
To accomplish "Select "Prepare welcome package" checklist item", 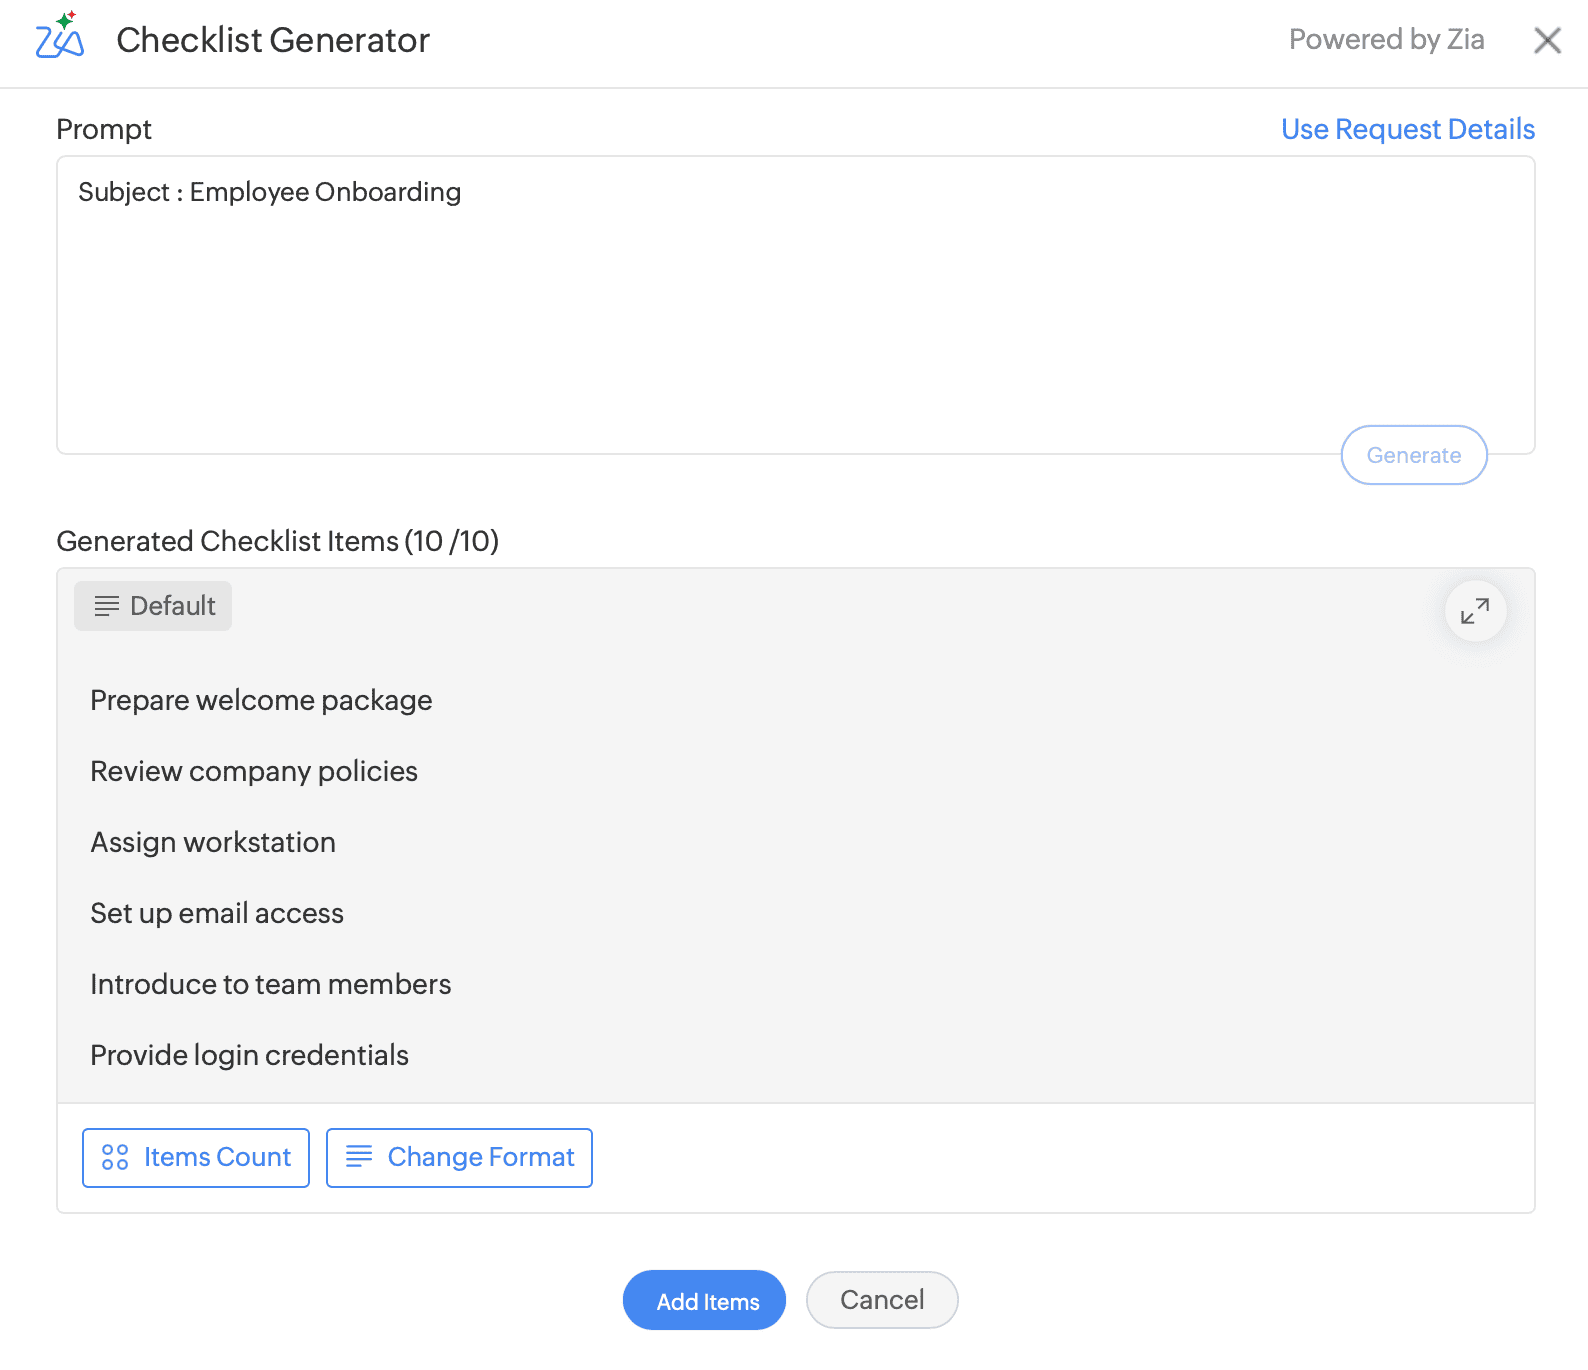I will click(x=261, y=700).
